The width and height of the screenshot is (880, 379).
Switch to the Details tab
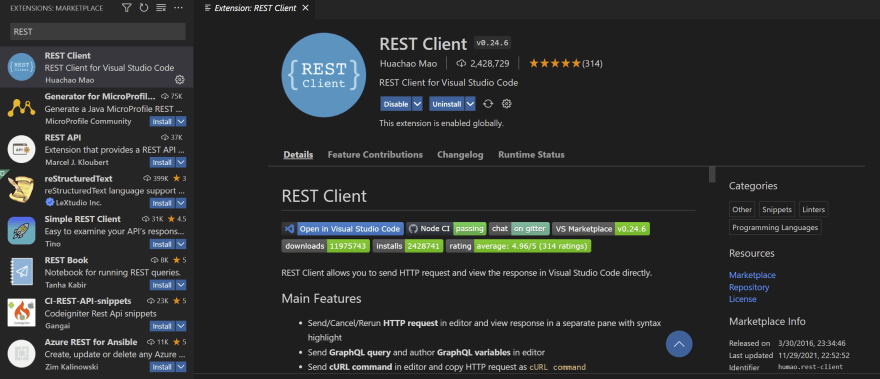click(x=298, y=154)
